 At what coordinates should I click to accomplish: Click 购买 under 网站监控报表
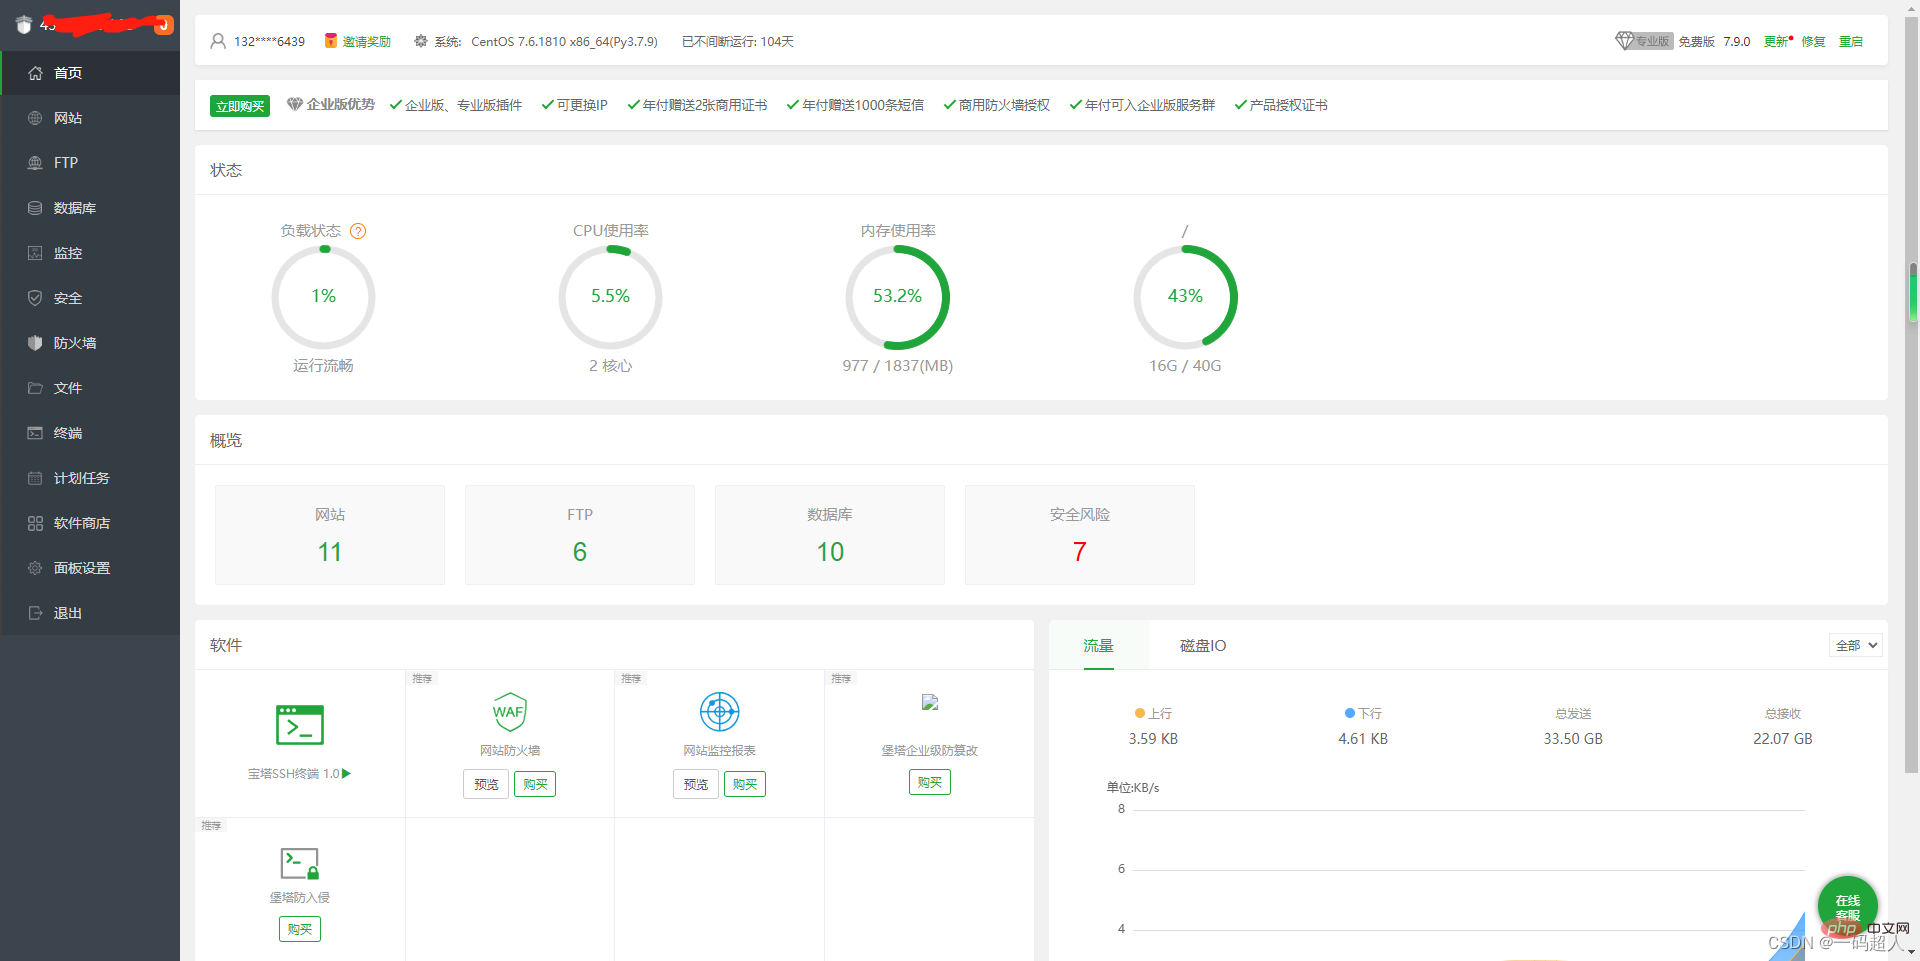[x=745, y=784]
